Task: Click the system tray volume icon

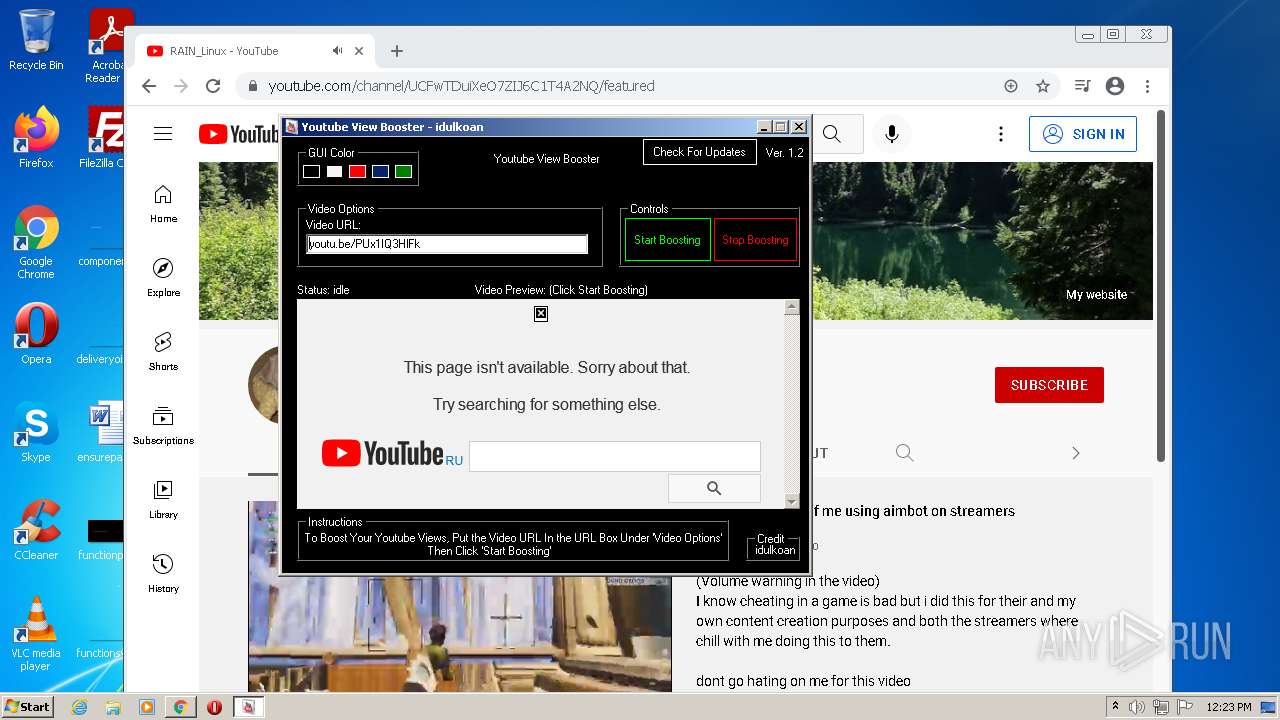Action: (x=1137, y=707)
